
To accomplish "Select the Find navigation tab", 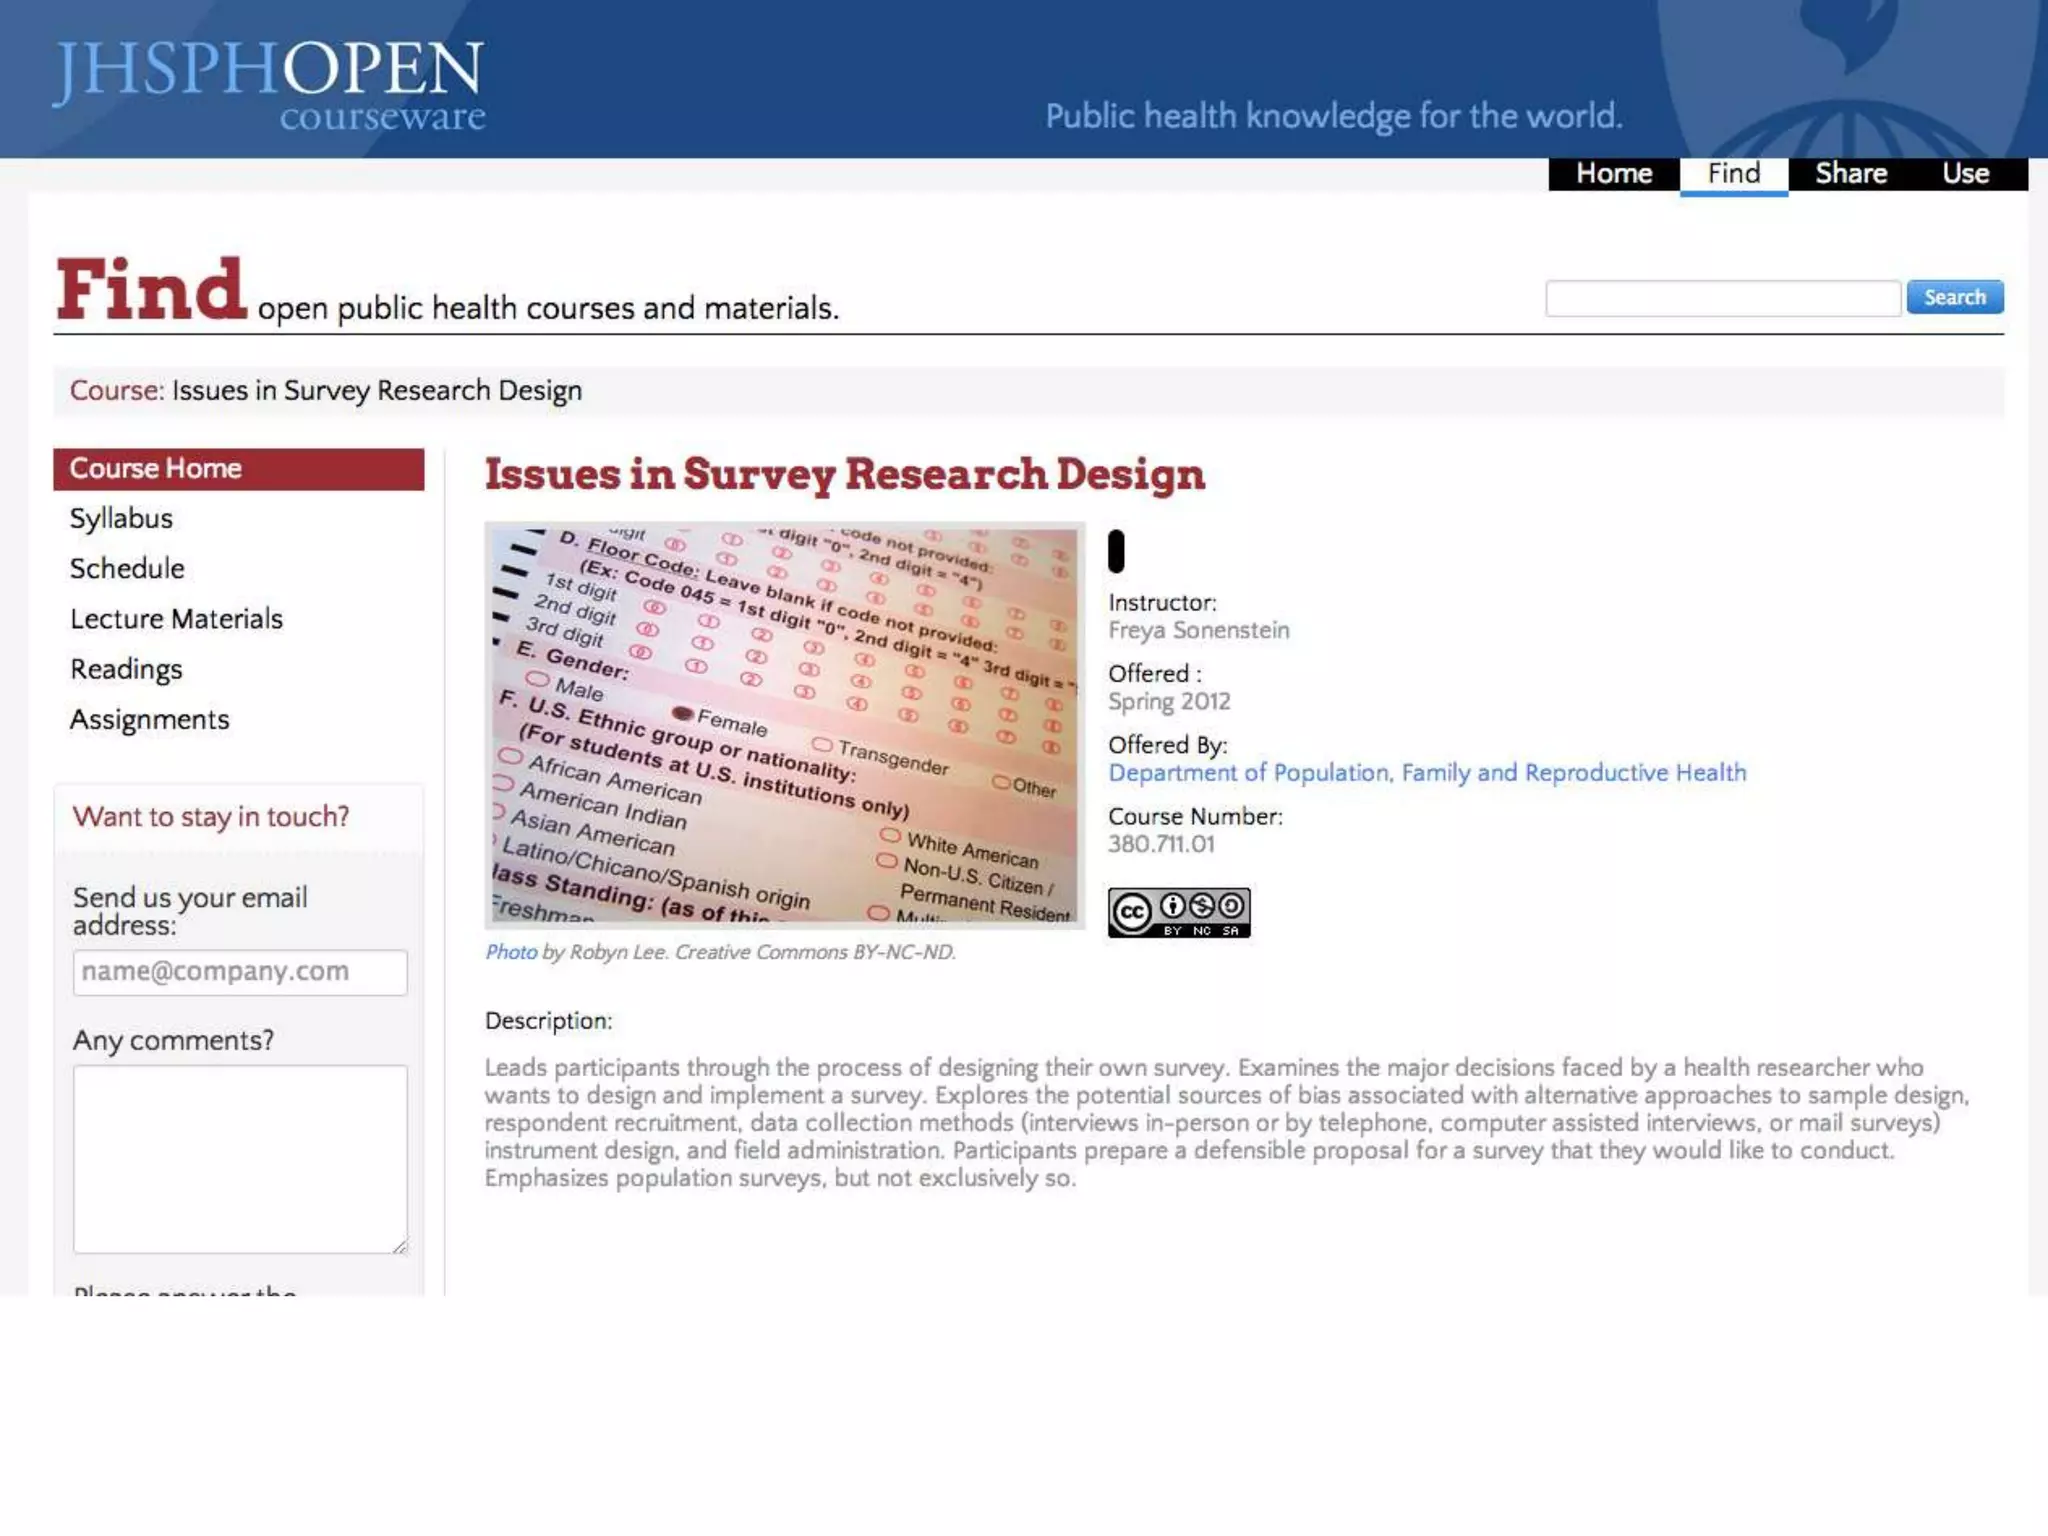I will pos(1733,174).
